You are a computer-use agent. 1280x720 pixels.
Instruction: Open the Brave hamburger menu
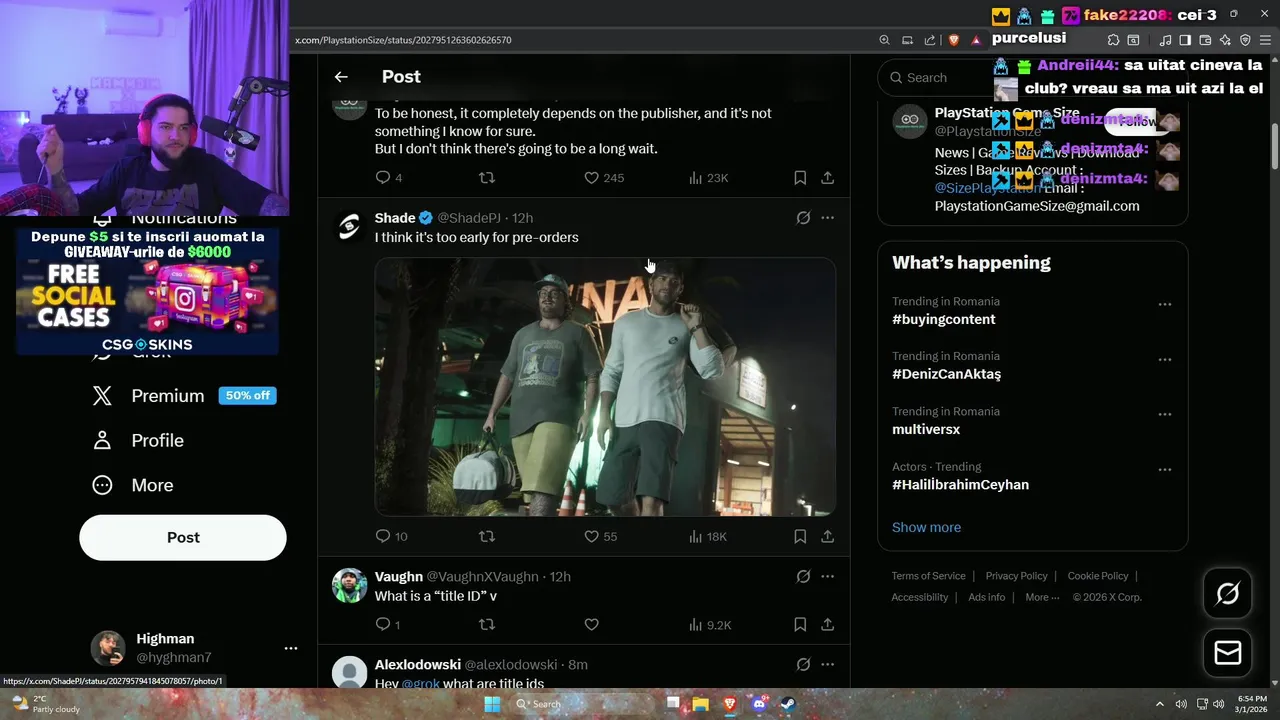point(1265,40)
